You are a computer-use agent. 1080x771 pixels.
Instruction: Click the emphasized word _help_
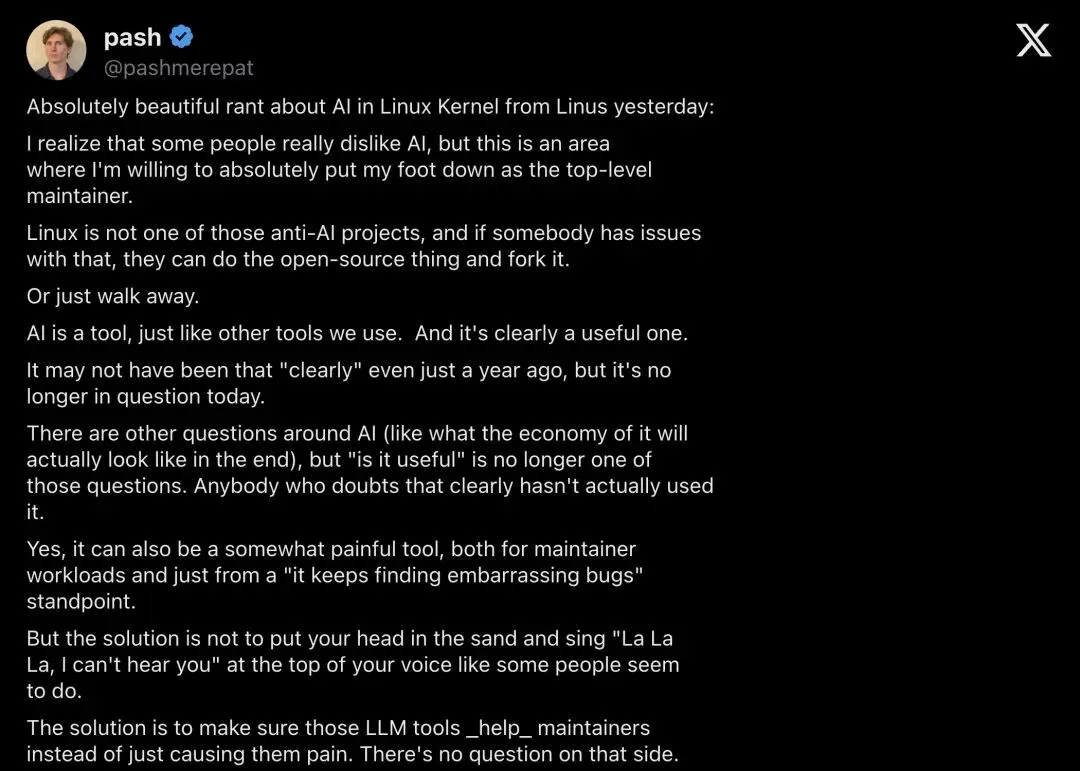pos(499,728)
